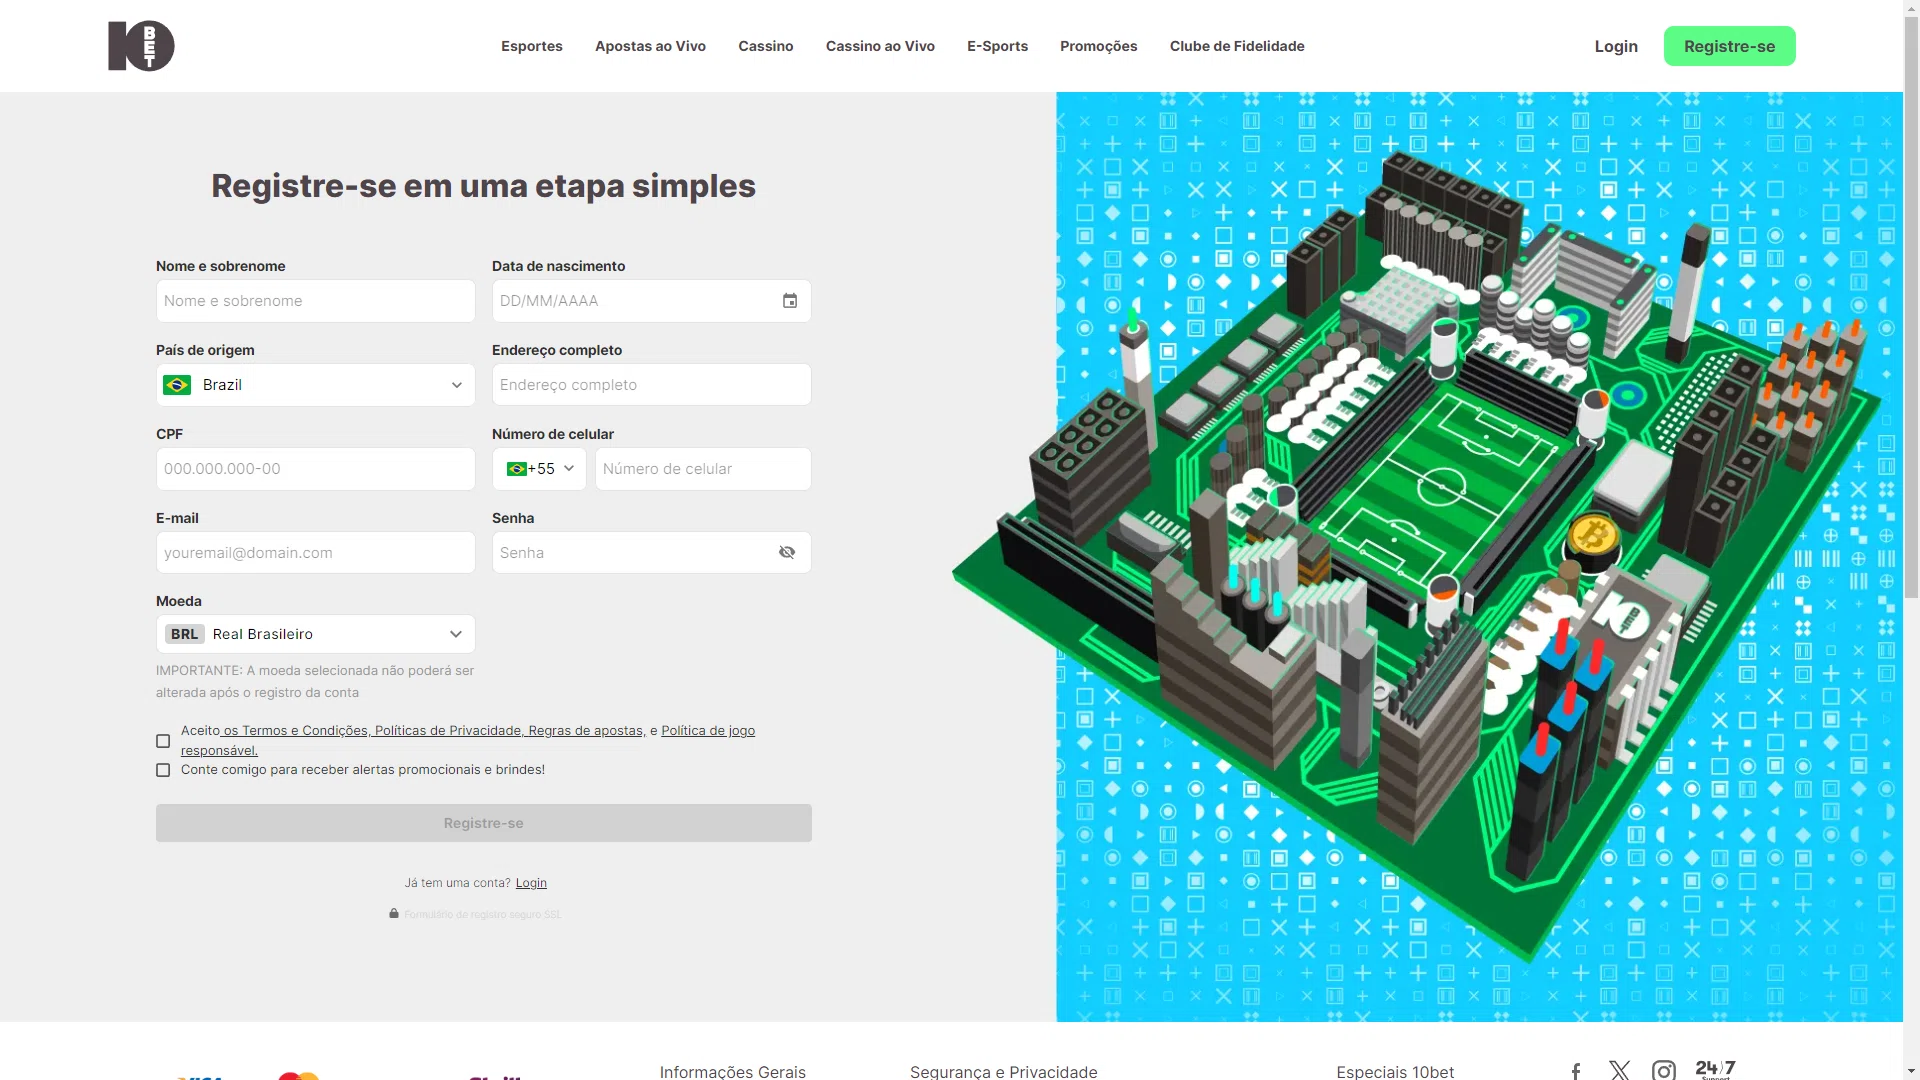Click the BRL currency badge in Moeda field
The width and height of the screenshot is (1920, 1080).
[x=184, y=634]
